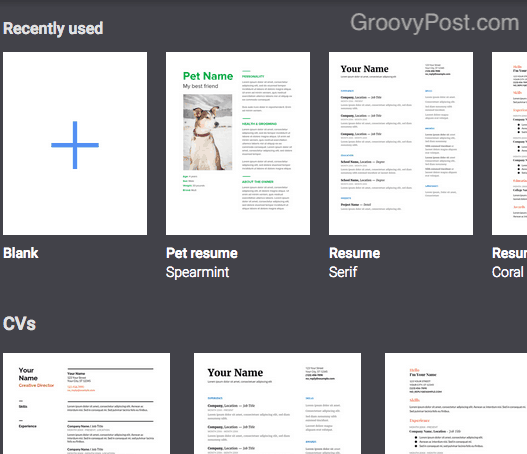Click 'Your Name' heading in Resume Serif thumbnail
Screen dimensions: 527x454
(364, 69)
